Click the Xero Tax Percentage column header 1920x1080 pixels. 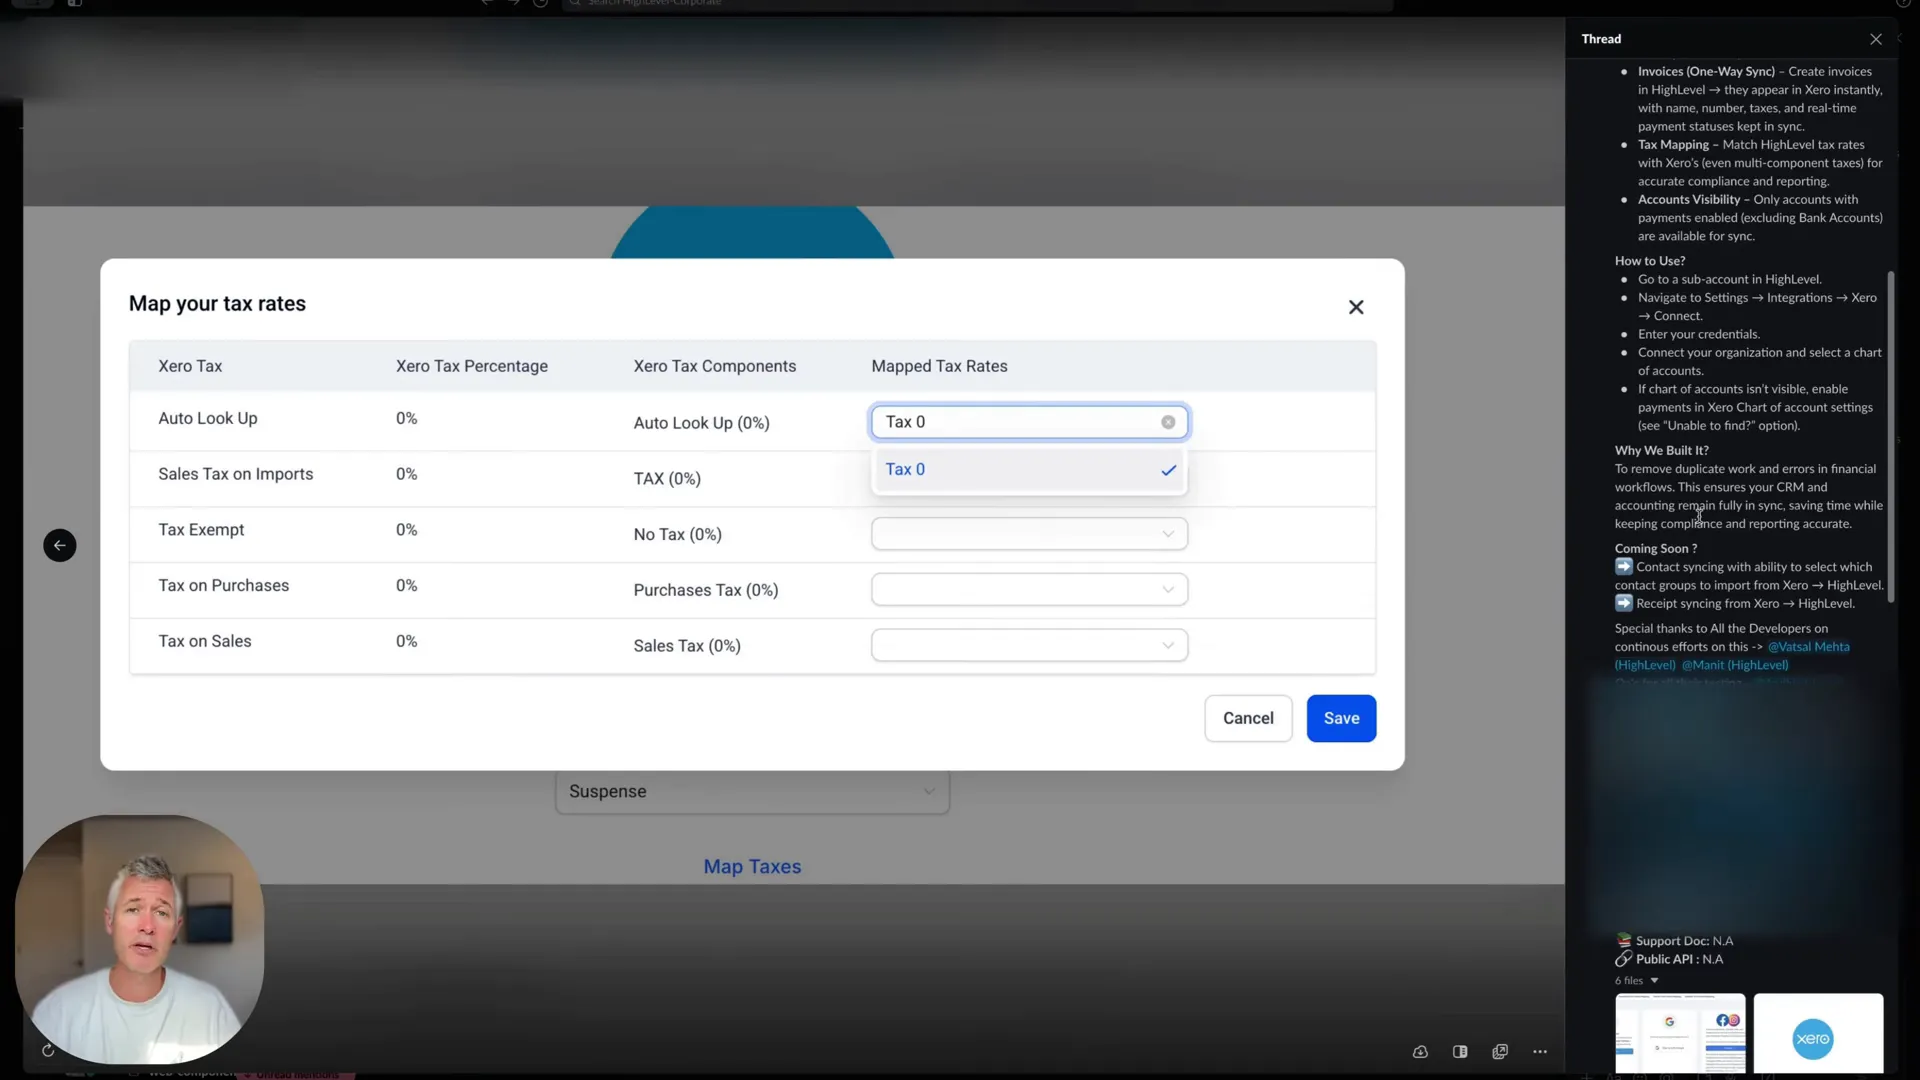pyautogui.click(x=472, y=366)
